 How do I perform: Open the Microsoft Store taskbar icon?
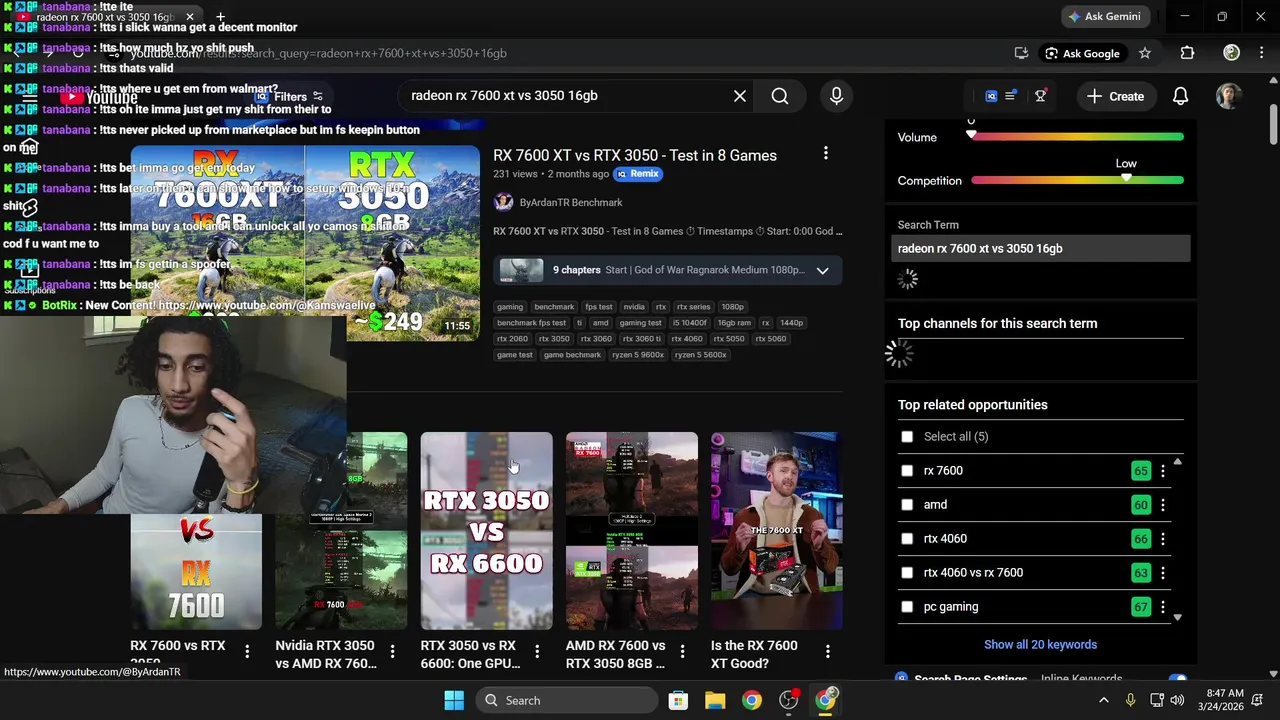click(678, 700)
